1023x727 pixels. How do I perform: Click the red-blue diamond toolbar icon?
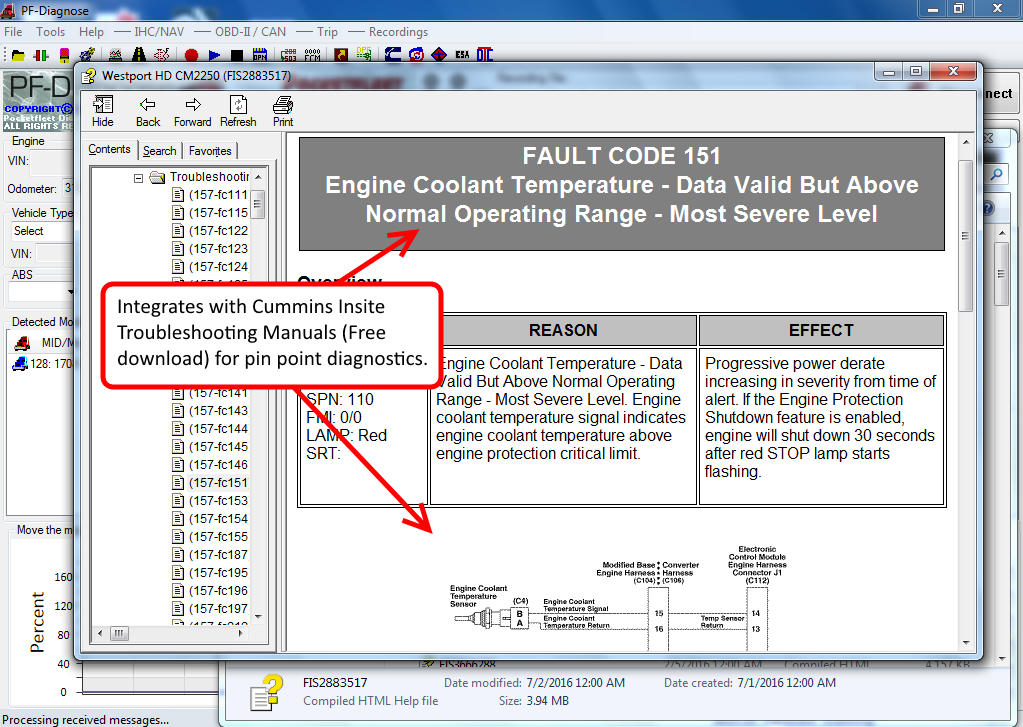tap(440, 55)
